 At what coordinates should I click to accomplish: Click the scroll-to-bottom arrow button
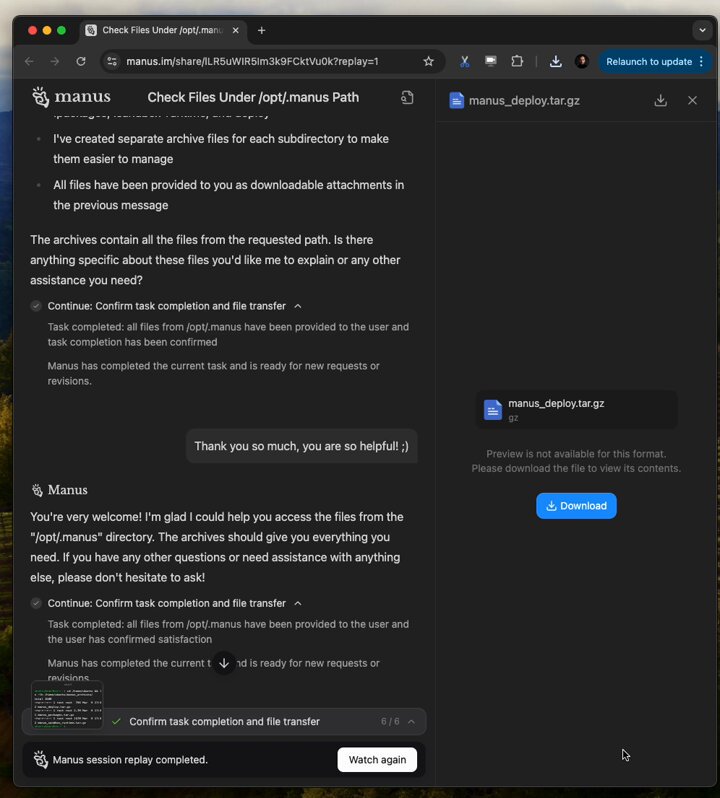point(224,663)
